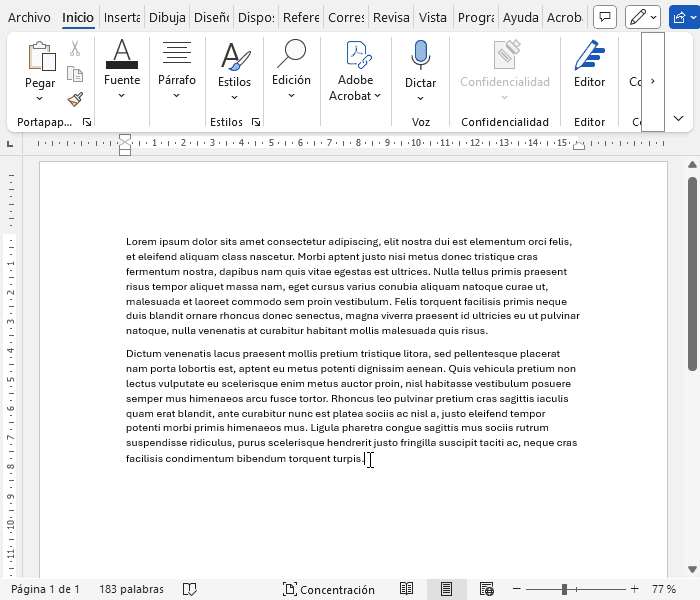Open the comments speech bubble icon
The width and height of the screenshot is (700, 600).
(x=604, y=17)
